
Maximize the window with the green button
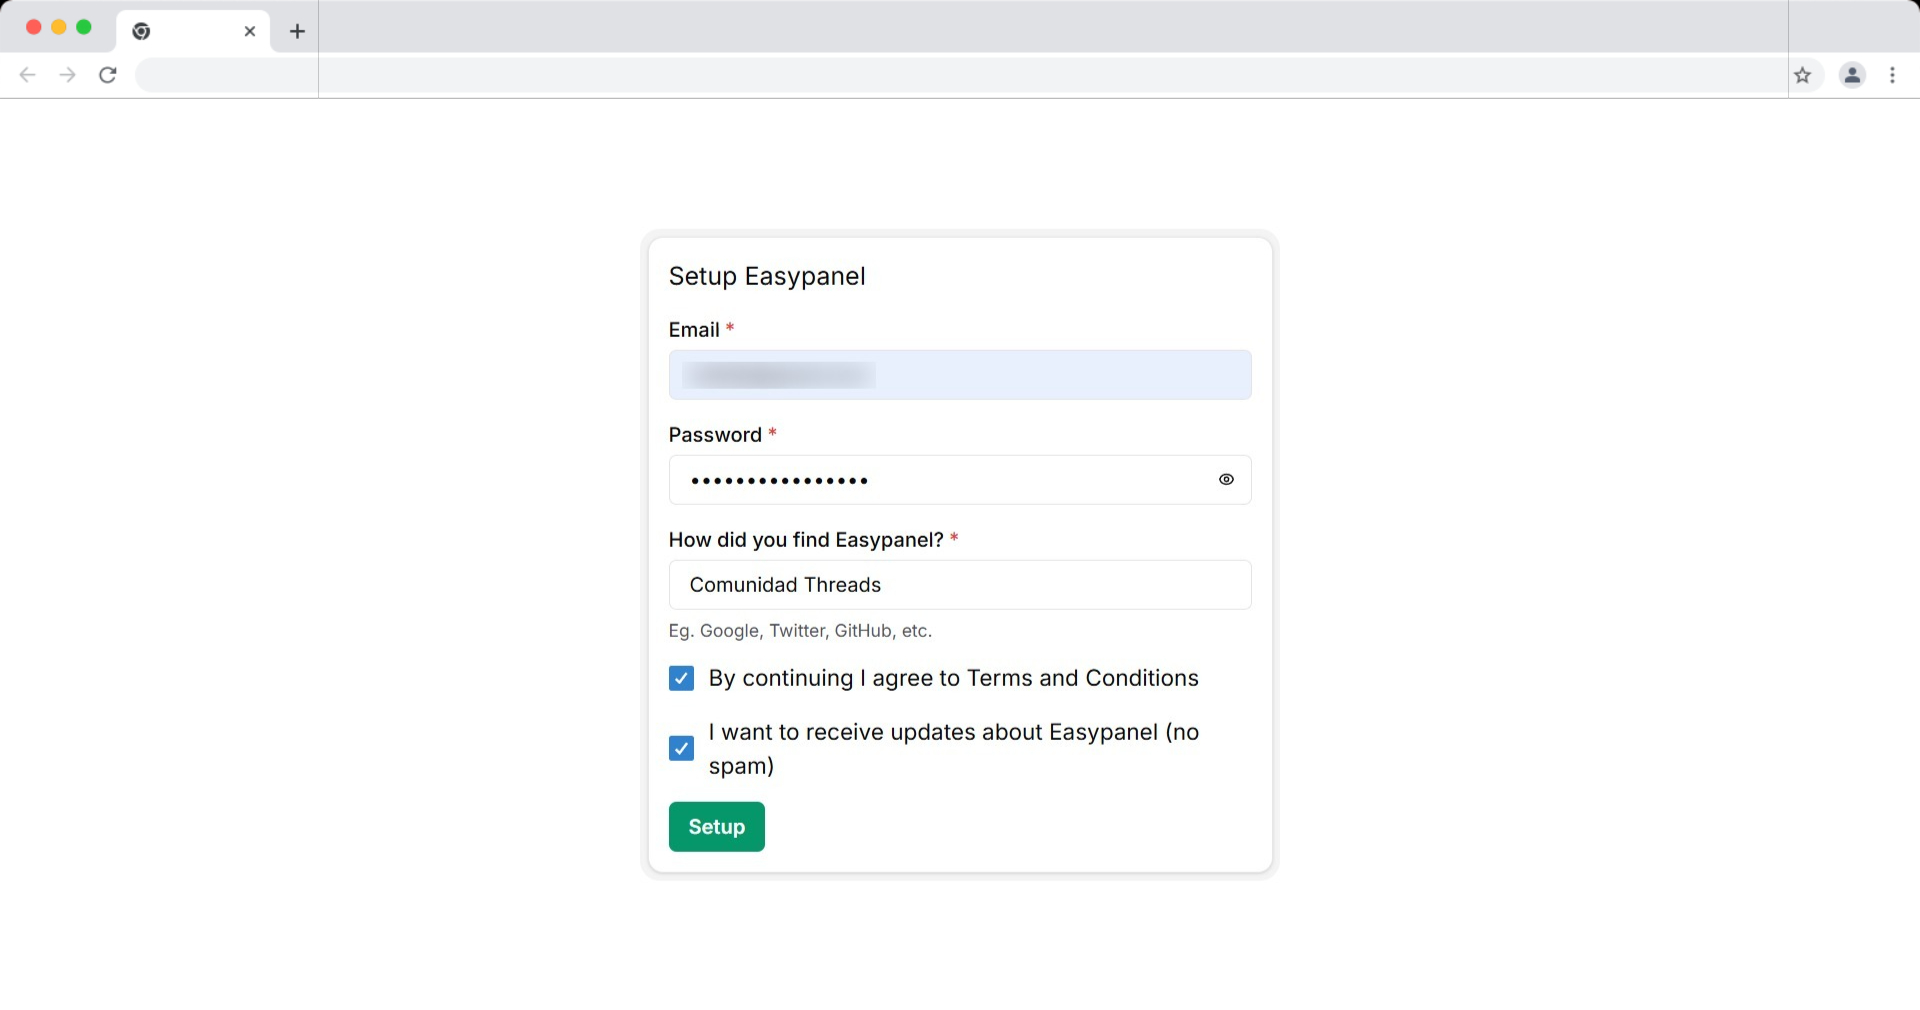(84, 27)
